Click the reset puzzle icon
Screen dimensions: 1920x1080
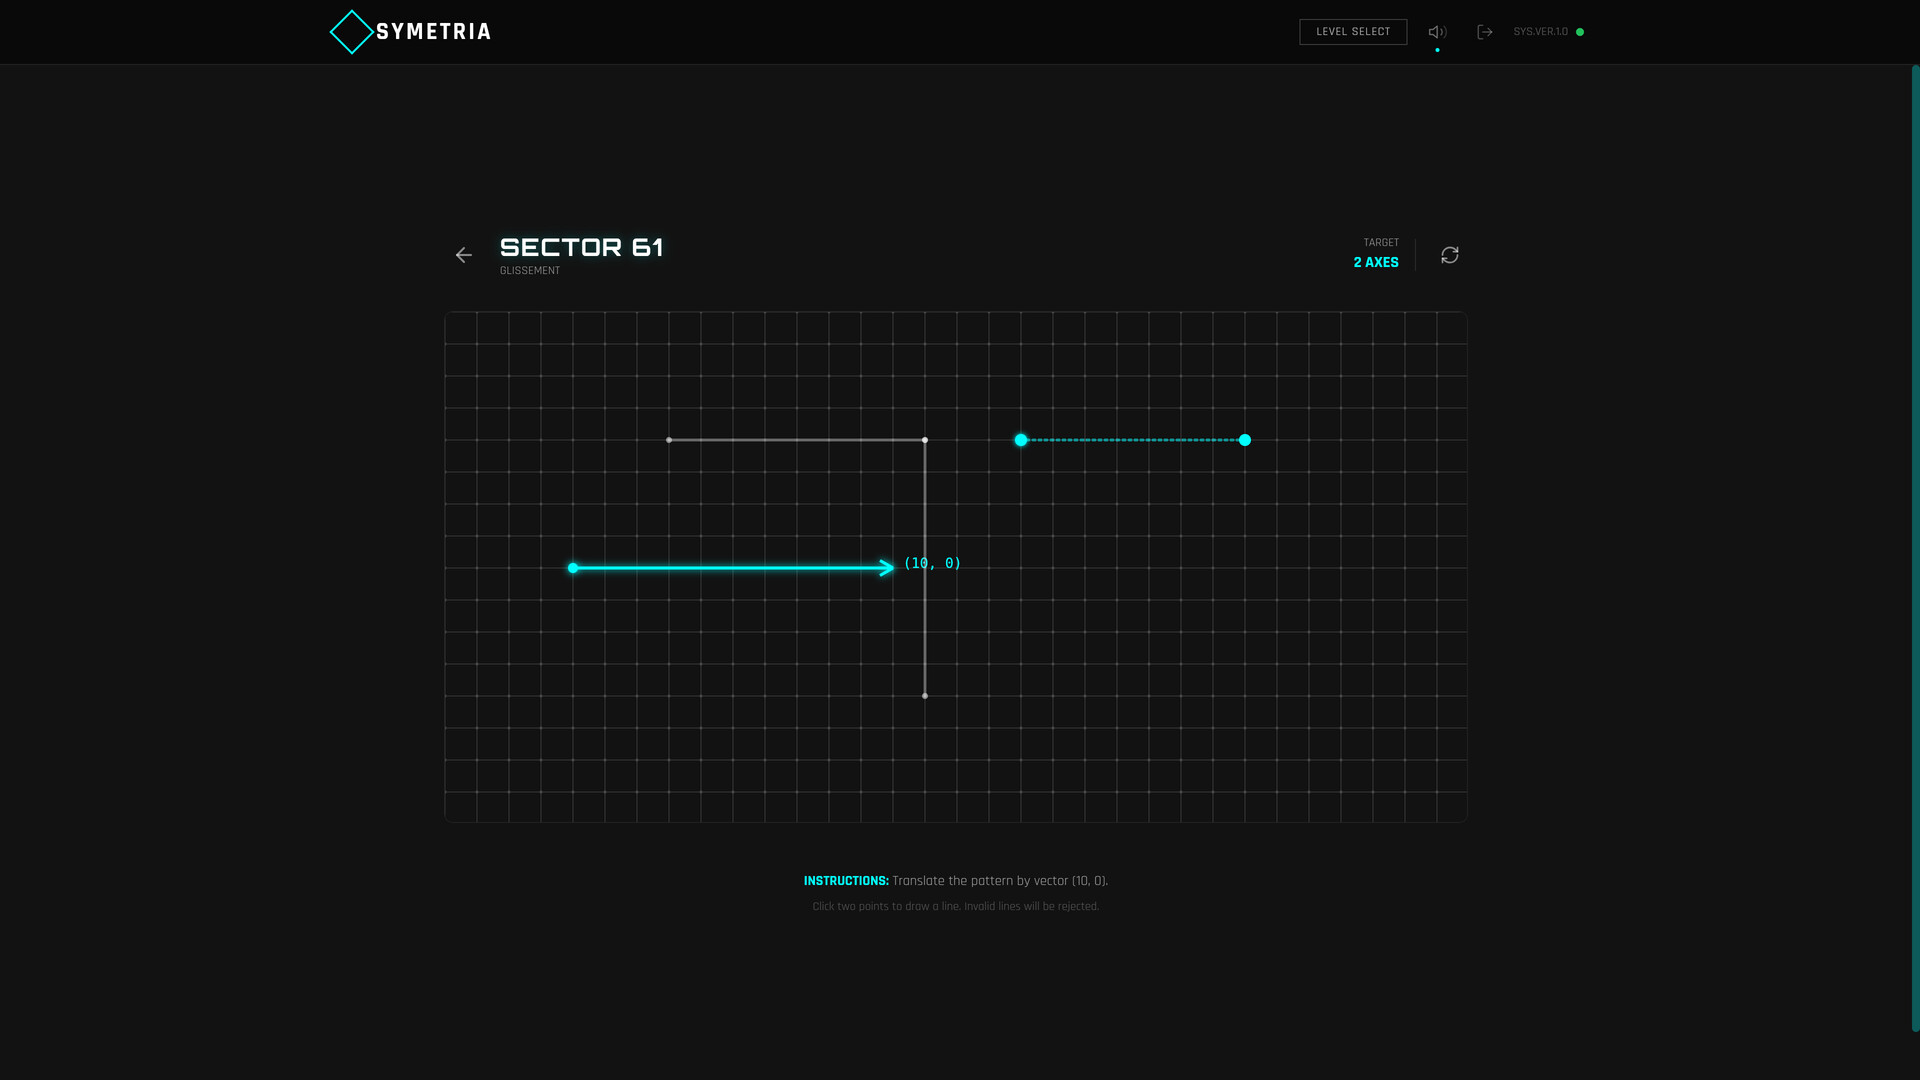coord(1449,255)
